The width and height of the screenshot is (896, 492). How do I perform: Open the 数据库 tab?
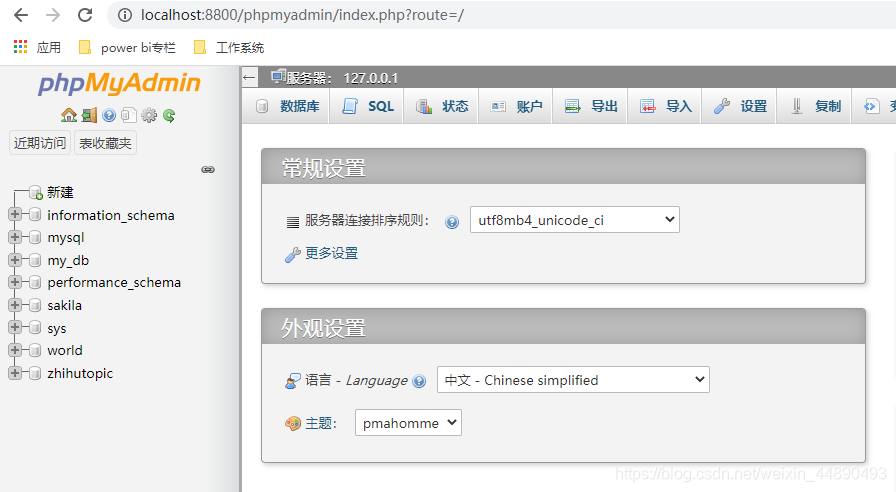tap(287, 106)
